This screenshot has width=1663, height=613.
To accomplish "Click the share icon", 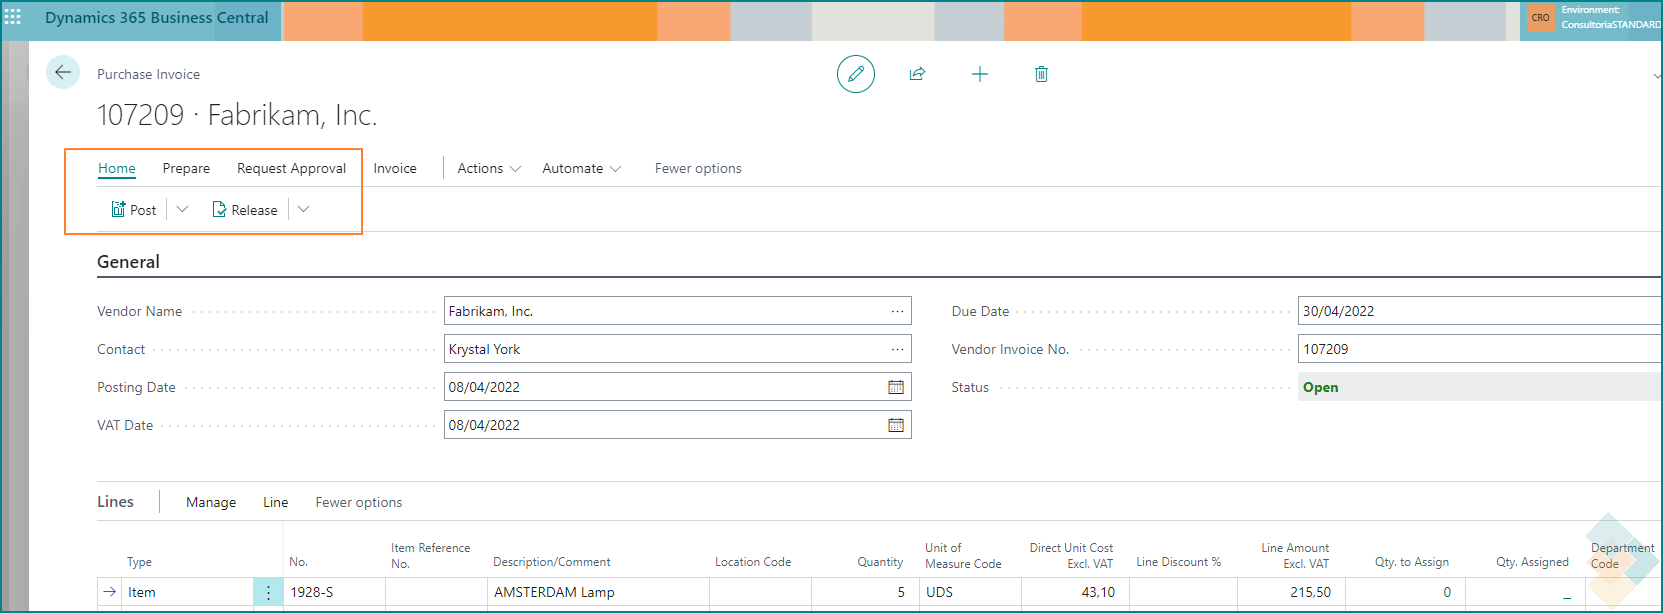I will [x=917, y=74].
